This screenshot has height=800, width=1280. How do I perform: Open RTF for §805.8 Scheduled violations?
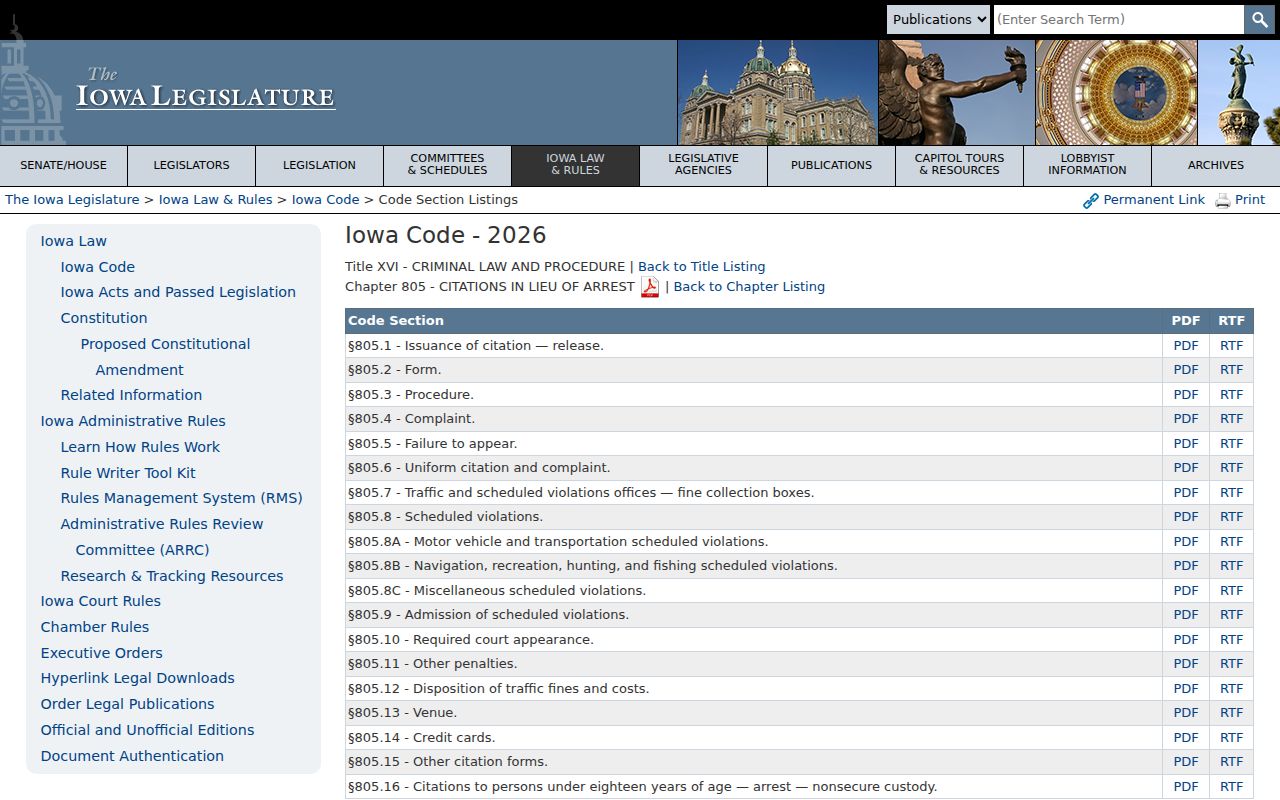point(1232,517)
